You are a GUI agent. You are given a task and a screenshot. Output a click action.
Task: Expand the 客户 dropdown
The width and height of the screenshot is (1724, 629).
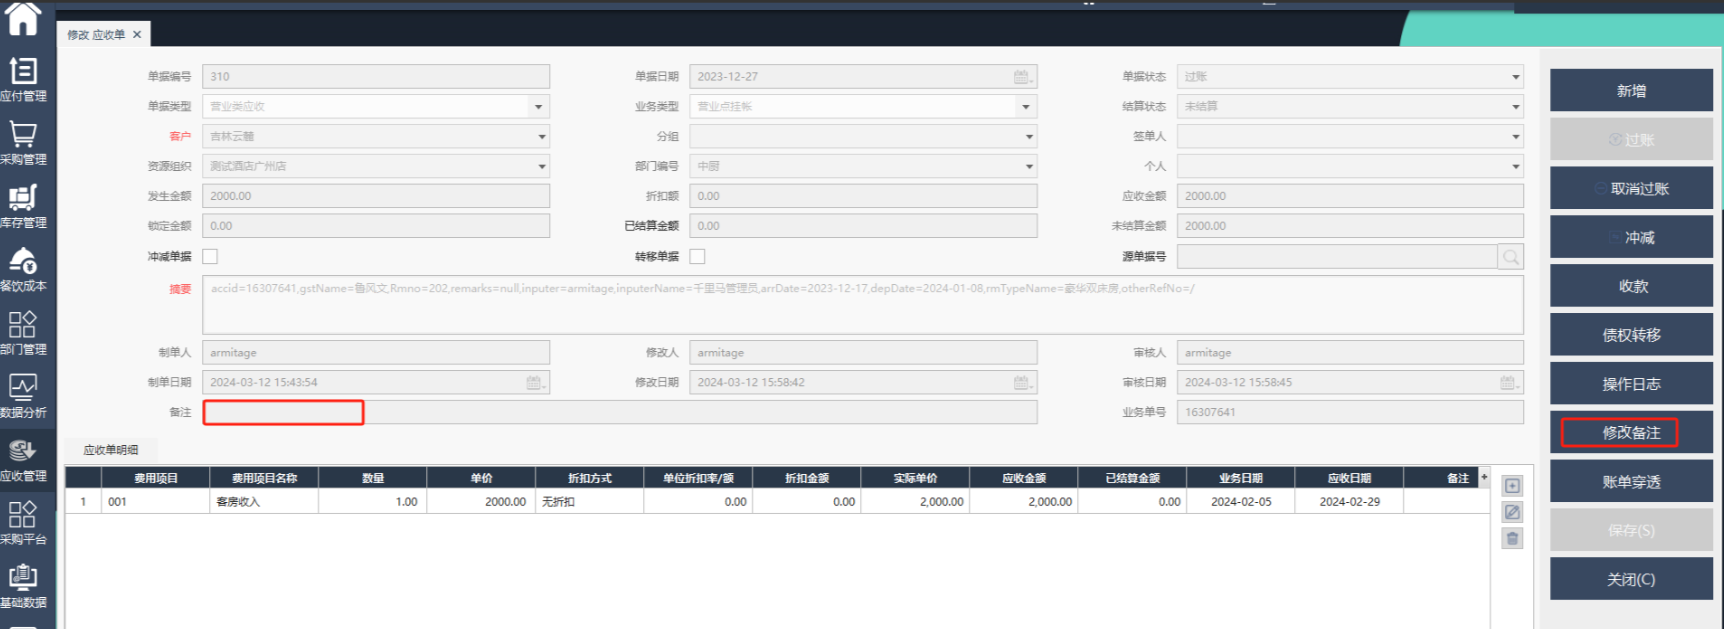tap(541, 137)
